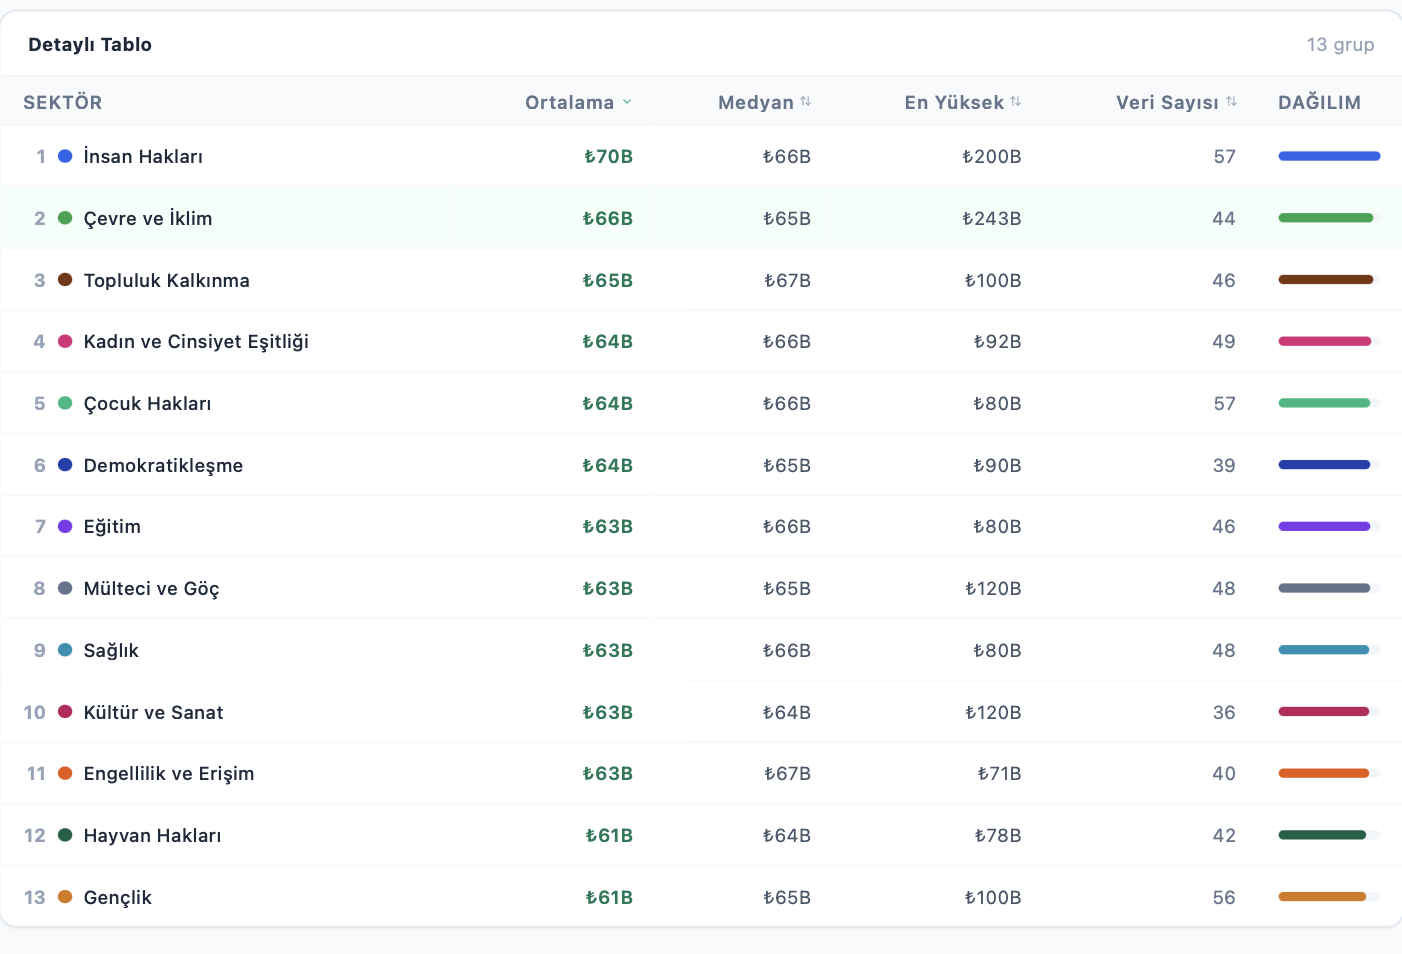Click the brown dot beside Topluluk Kalkınma

[x=65, y=280]
